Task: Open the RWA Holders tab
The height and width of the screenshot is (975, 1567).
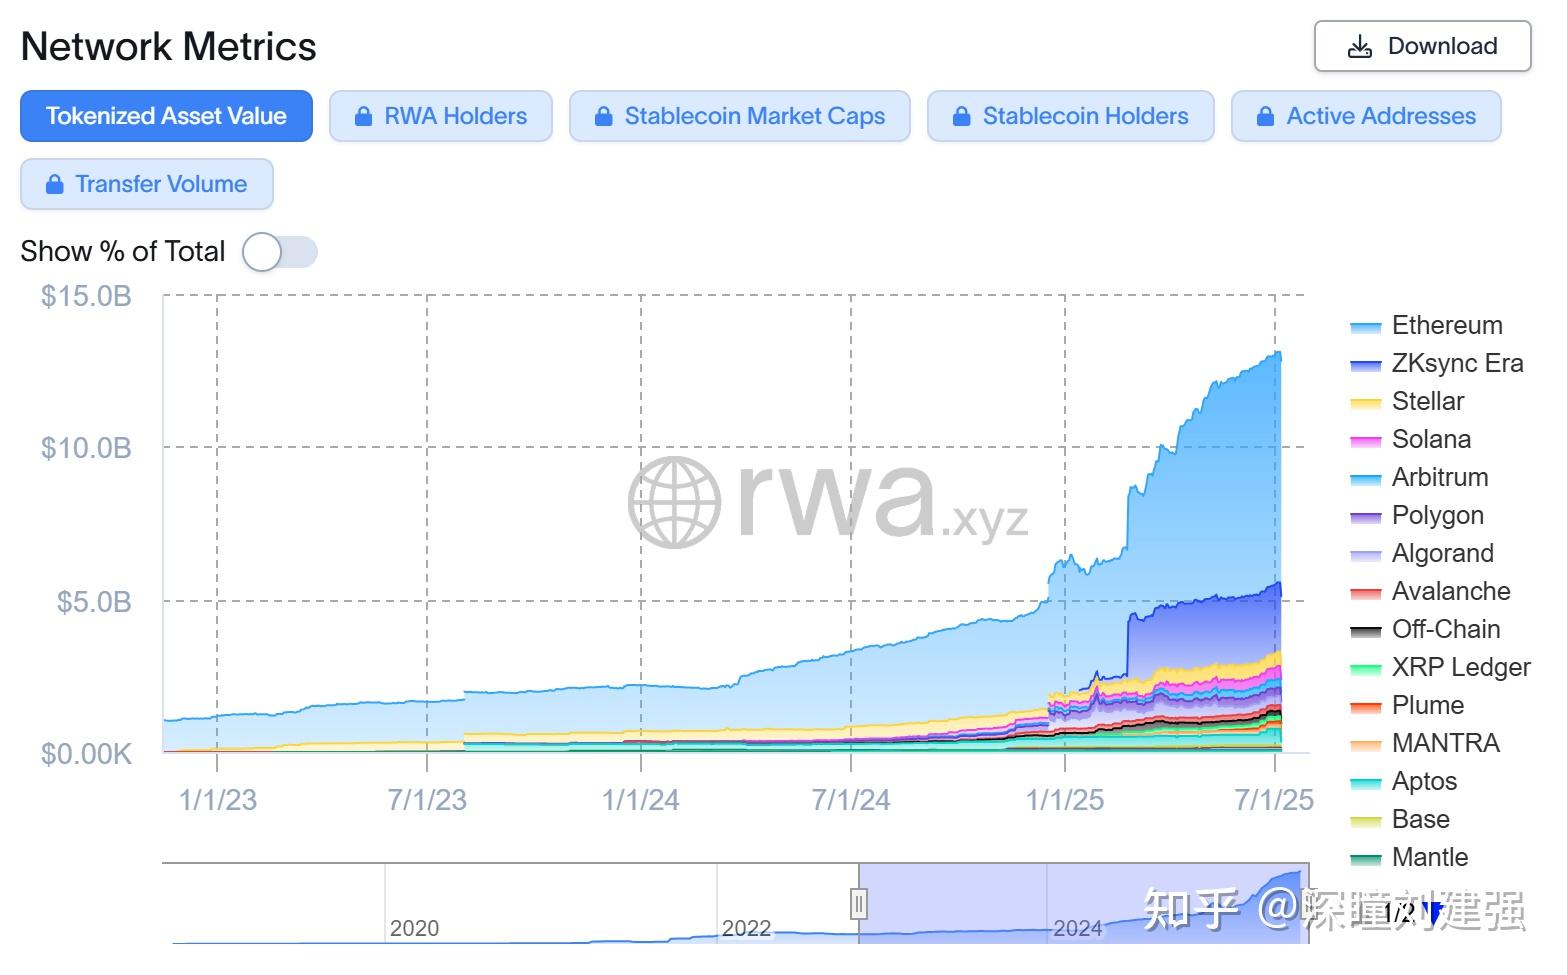Action: tap(441, 116)
